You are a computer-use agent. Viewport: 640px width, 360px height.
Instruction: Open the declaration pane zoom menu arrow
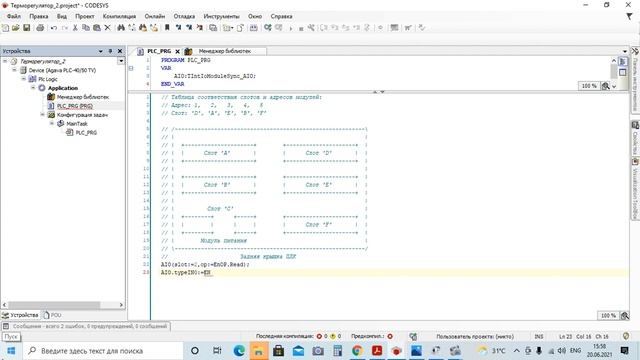614,86
